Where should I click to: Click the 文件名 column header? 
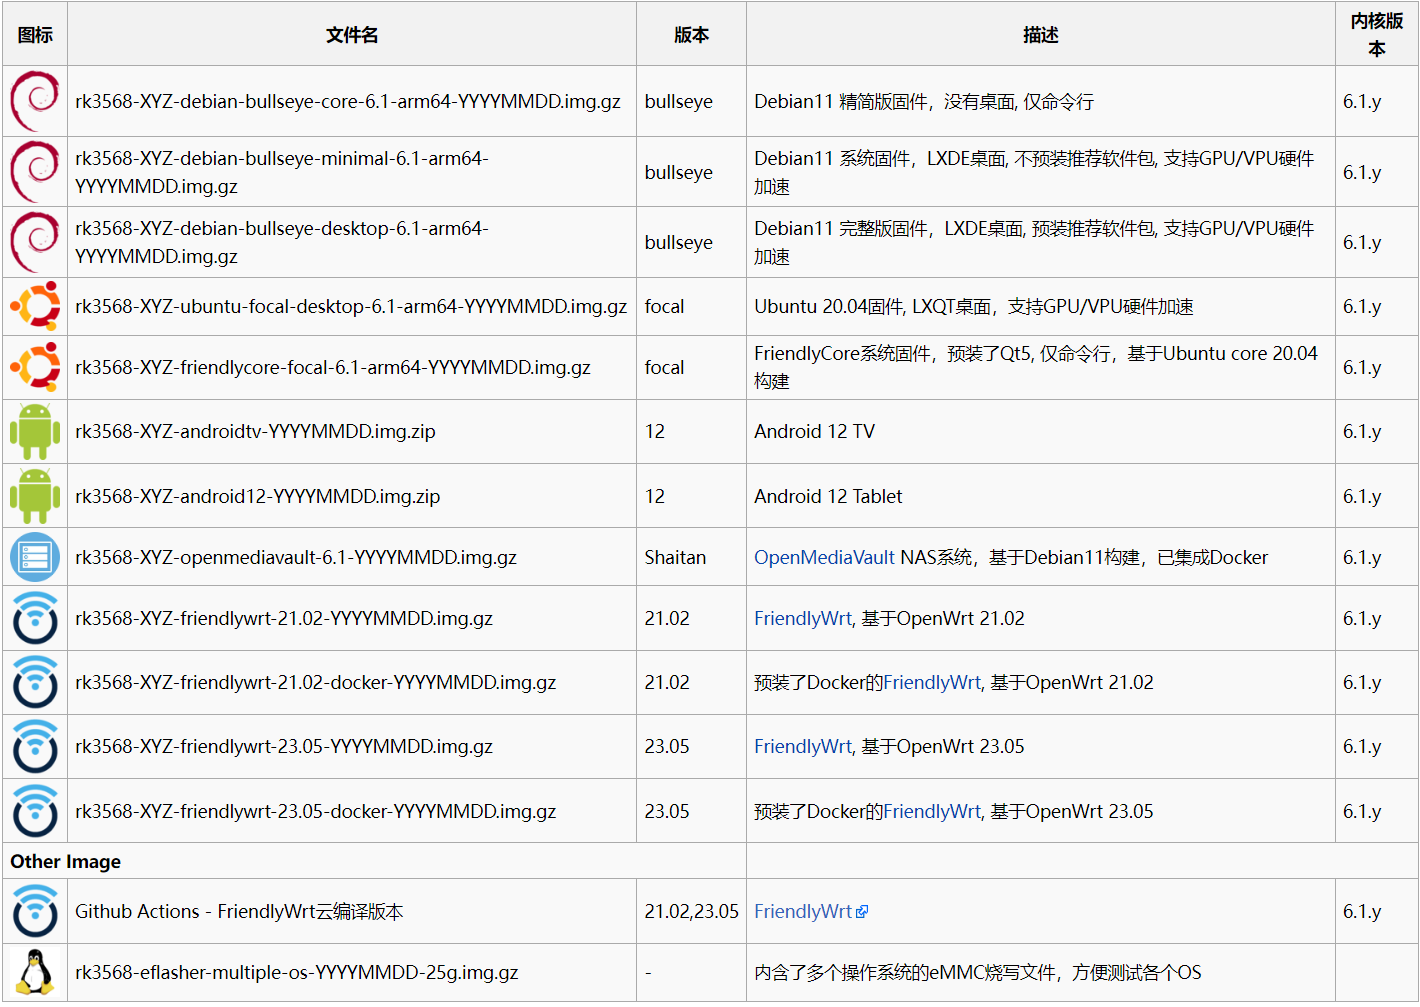pyautogui.click(x=352, y=35)
